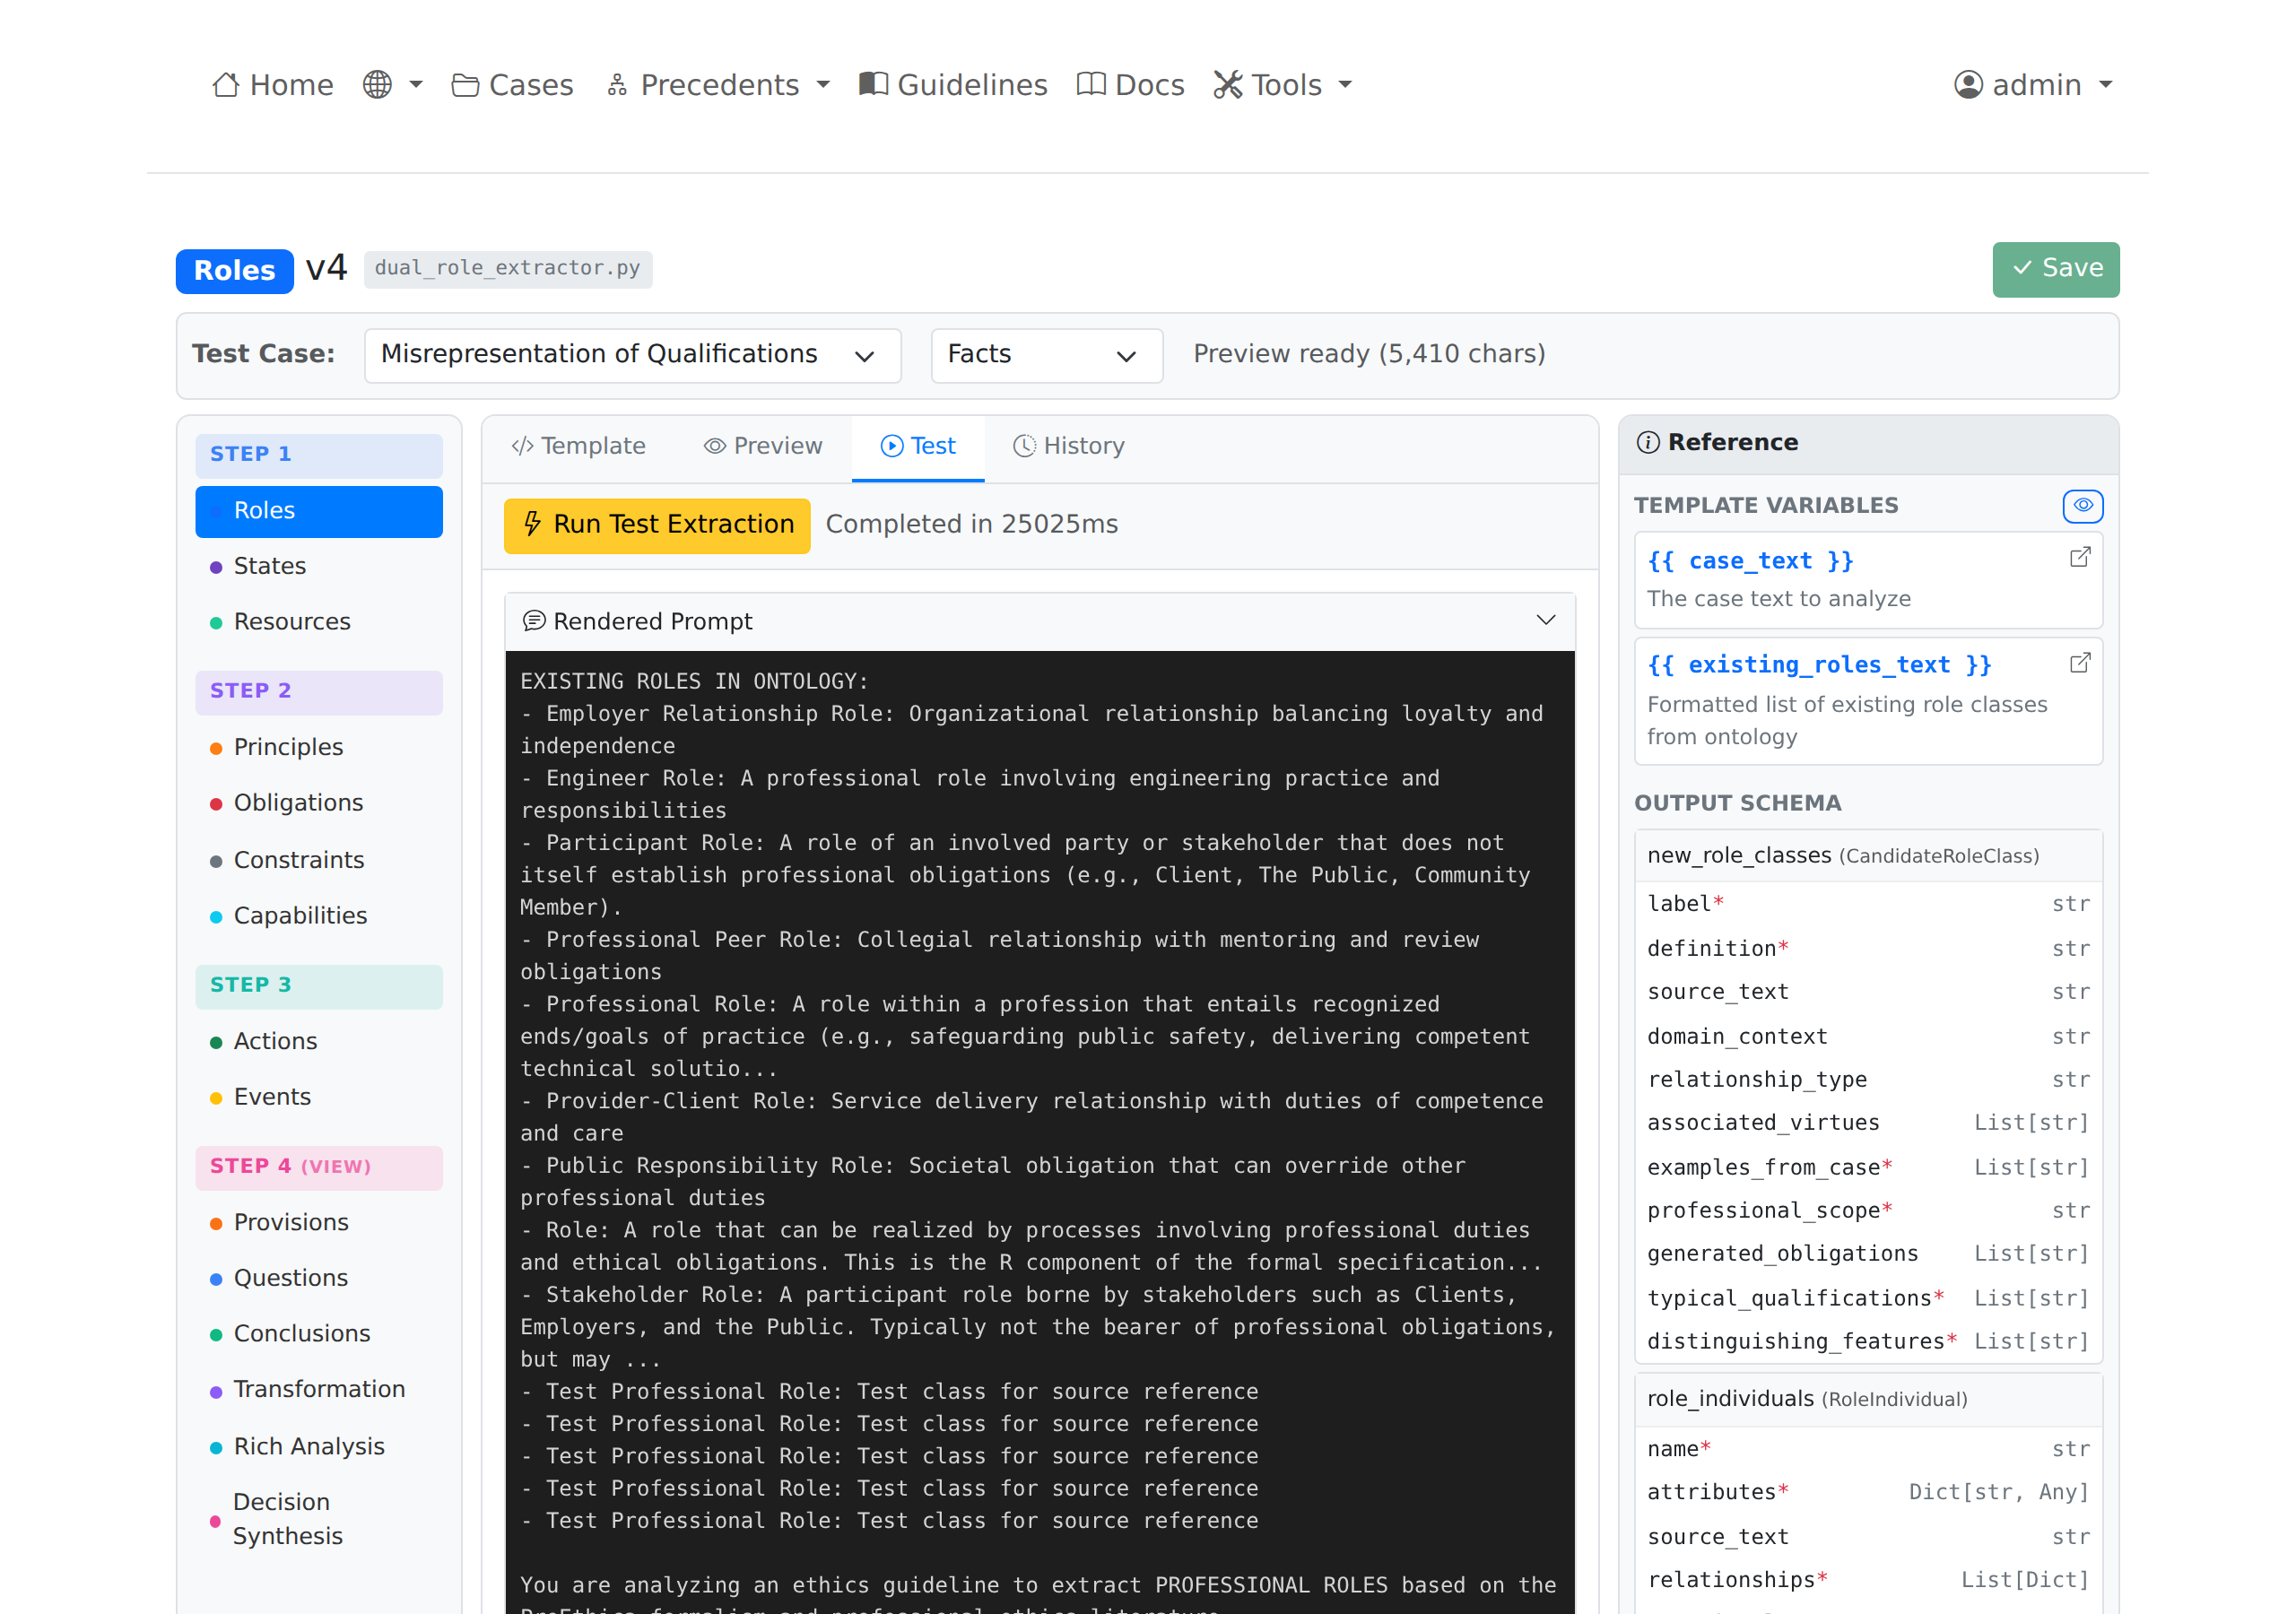
Task: Click the STEP 3 header
Action: pos(319,986)
